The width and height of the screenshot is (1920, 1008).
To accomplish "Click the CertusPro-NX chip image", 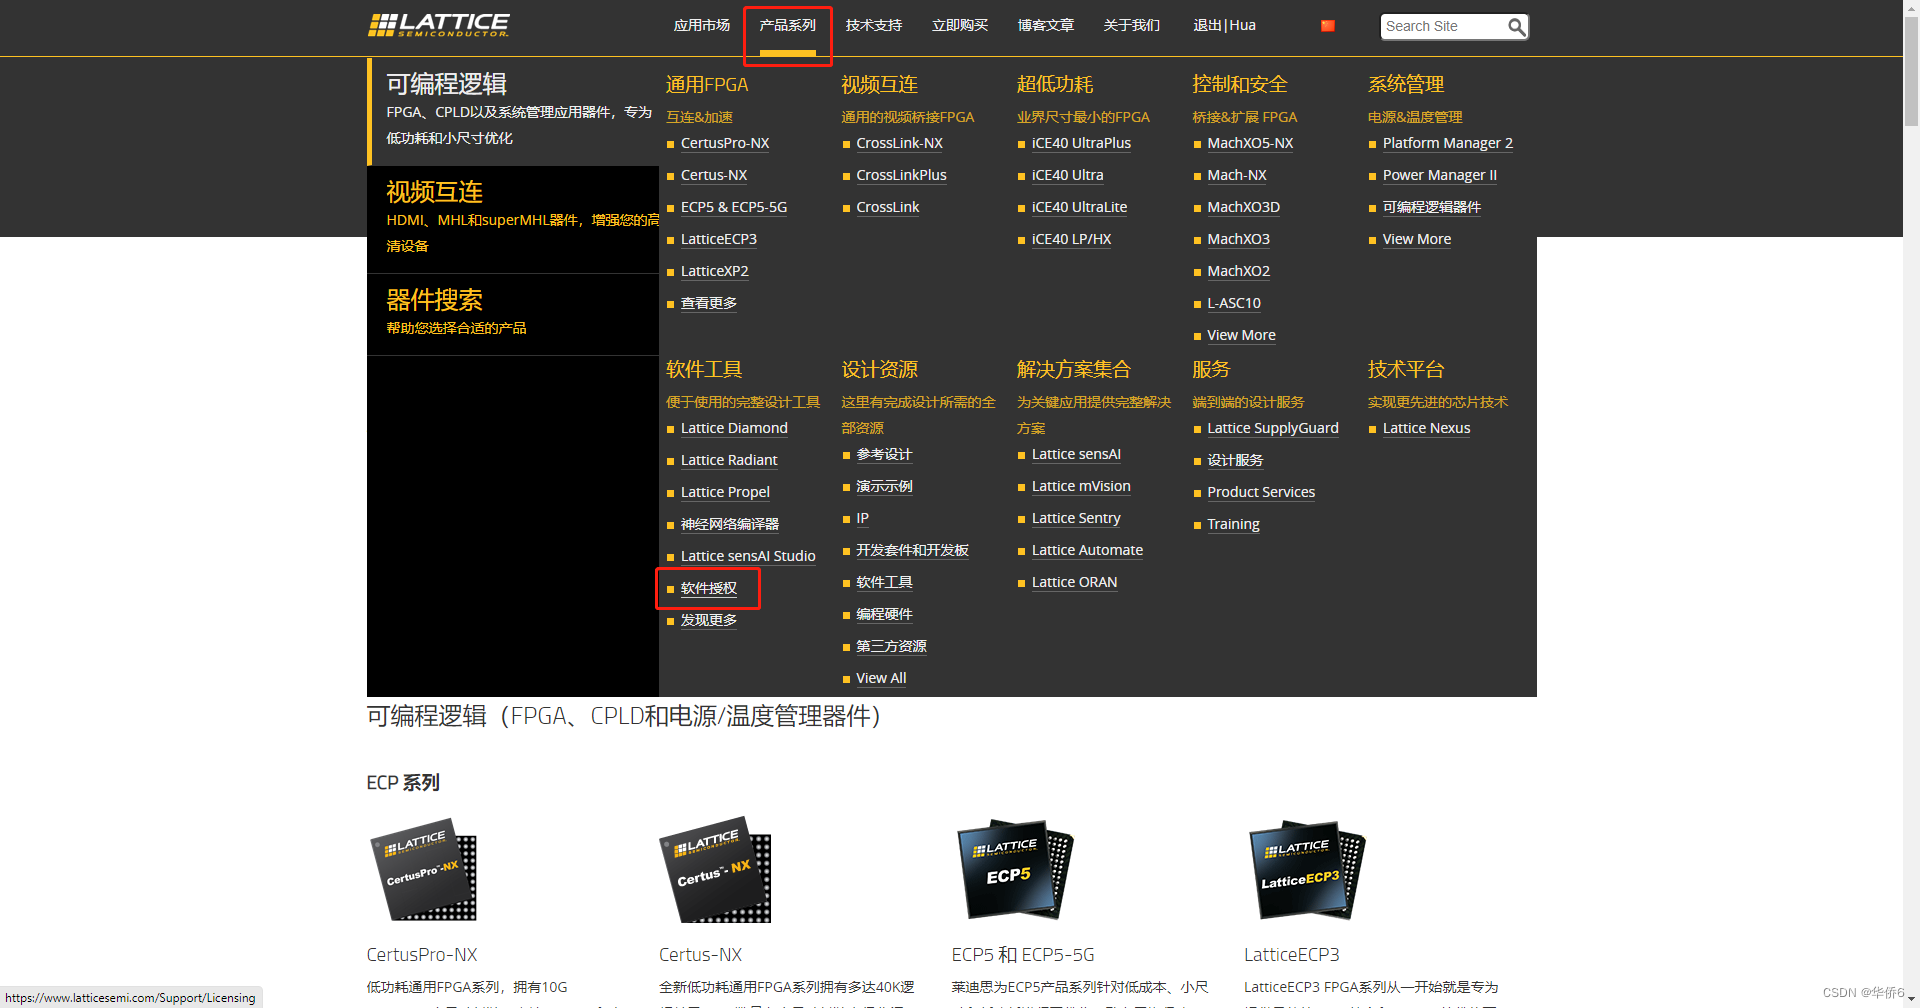I will 423,870.
